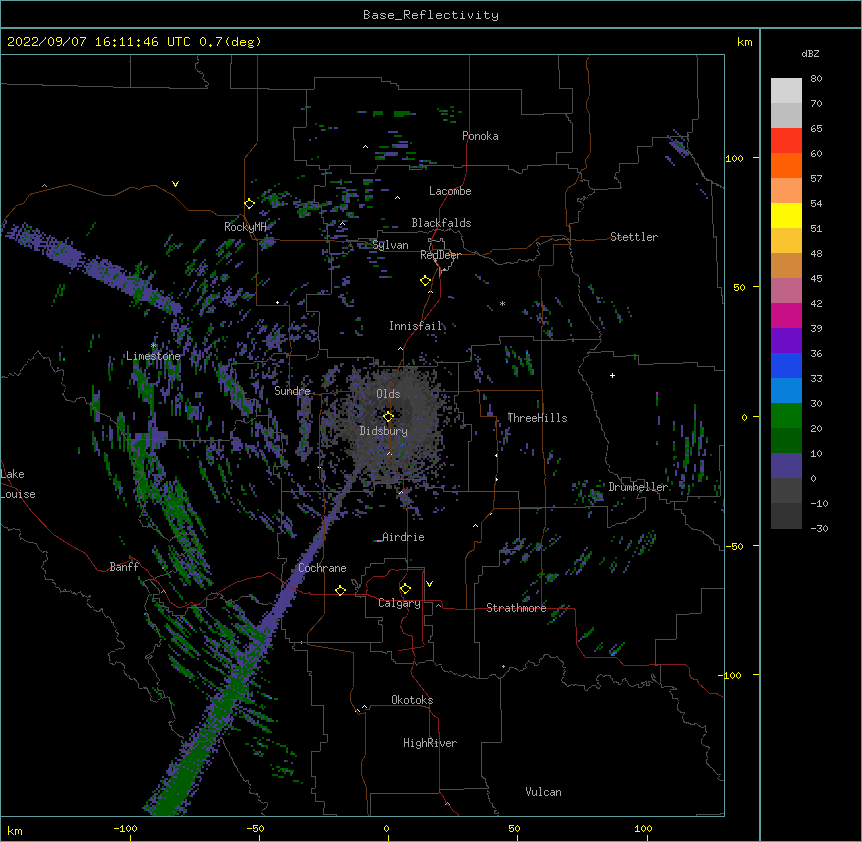Click the Olds town label
The height and width of the screenshot is (842, 862).
[388, 394]
